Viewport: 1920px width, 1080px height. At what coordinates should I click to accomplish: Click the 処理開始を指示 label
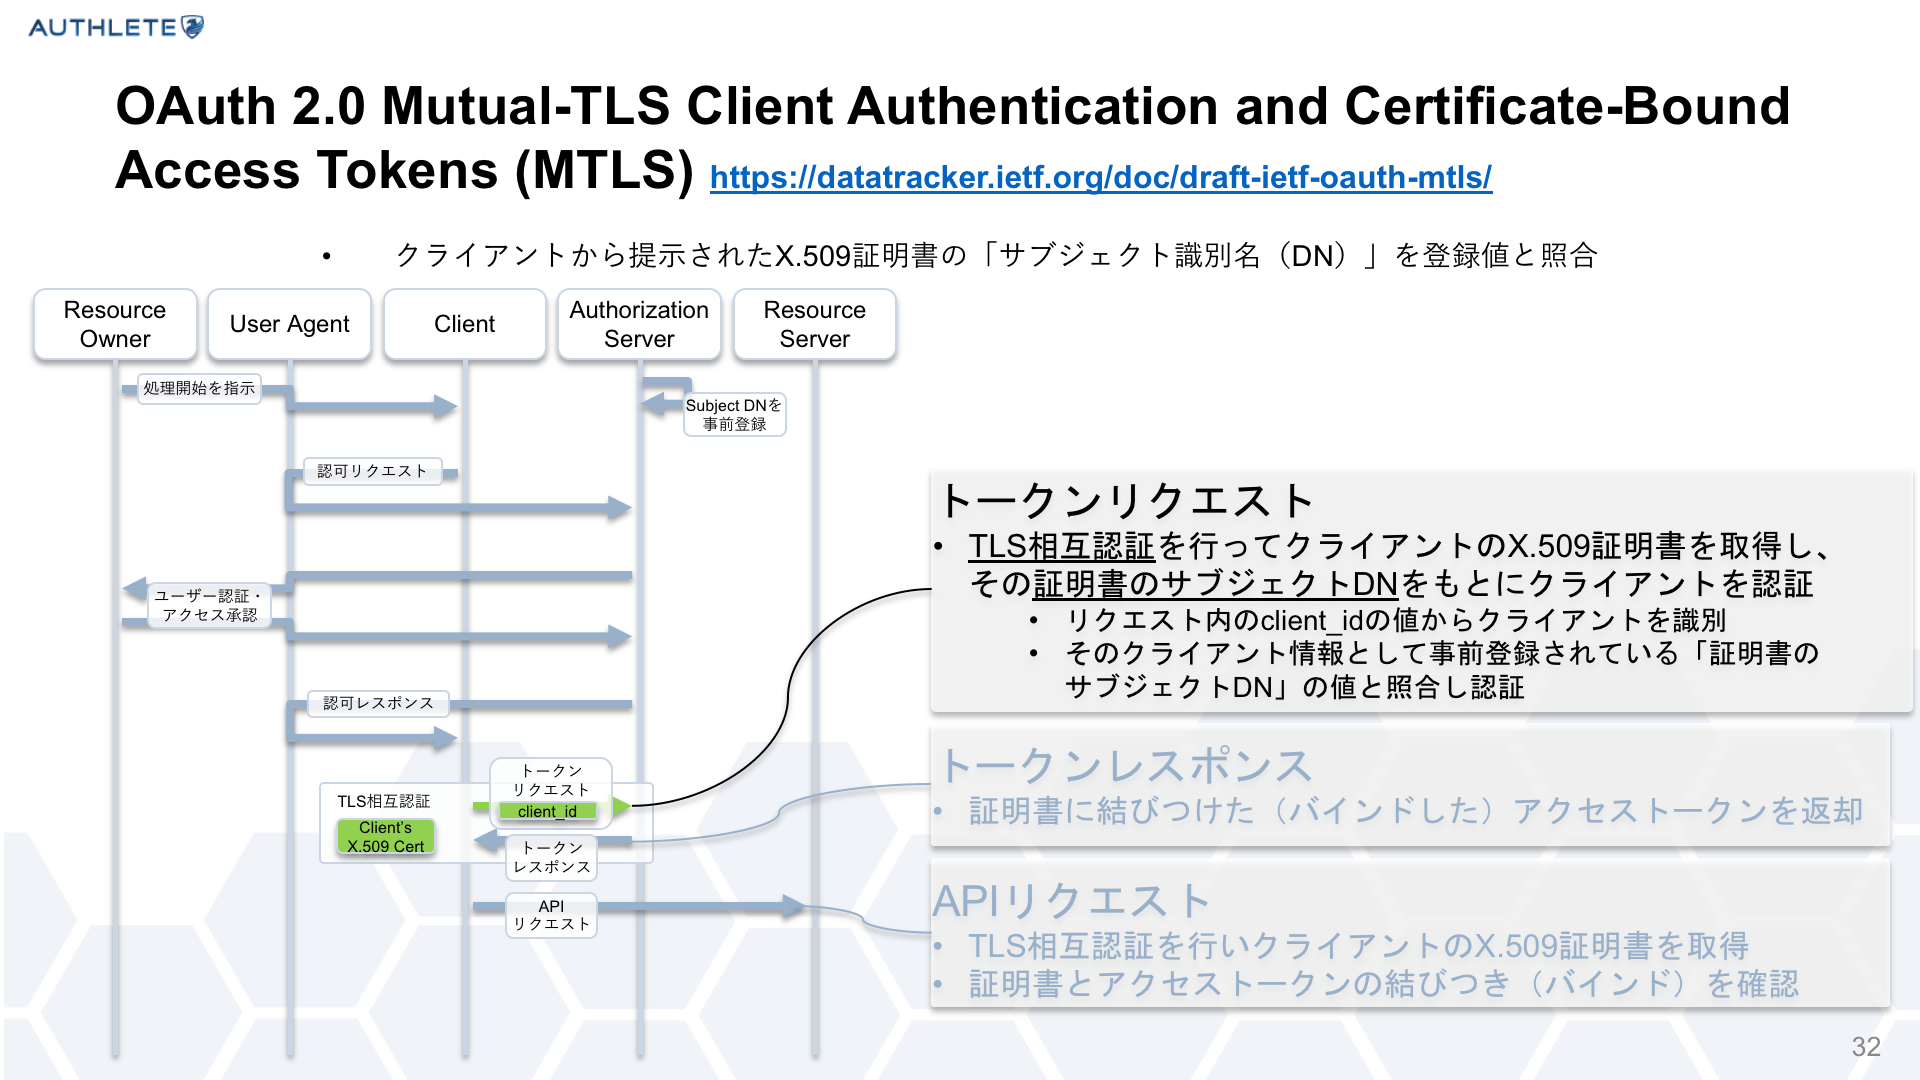pos(198,388)
